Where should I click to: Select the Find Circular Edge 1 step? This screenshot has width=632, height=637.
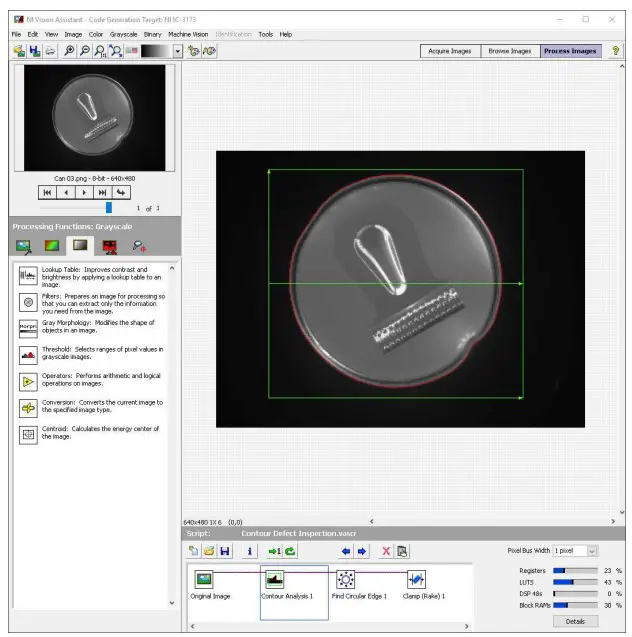346,581
